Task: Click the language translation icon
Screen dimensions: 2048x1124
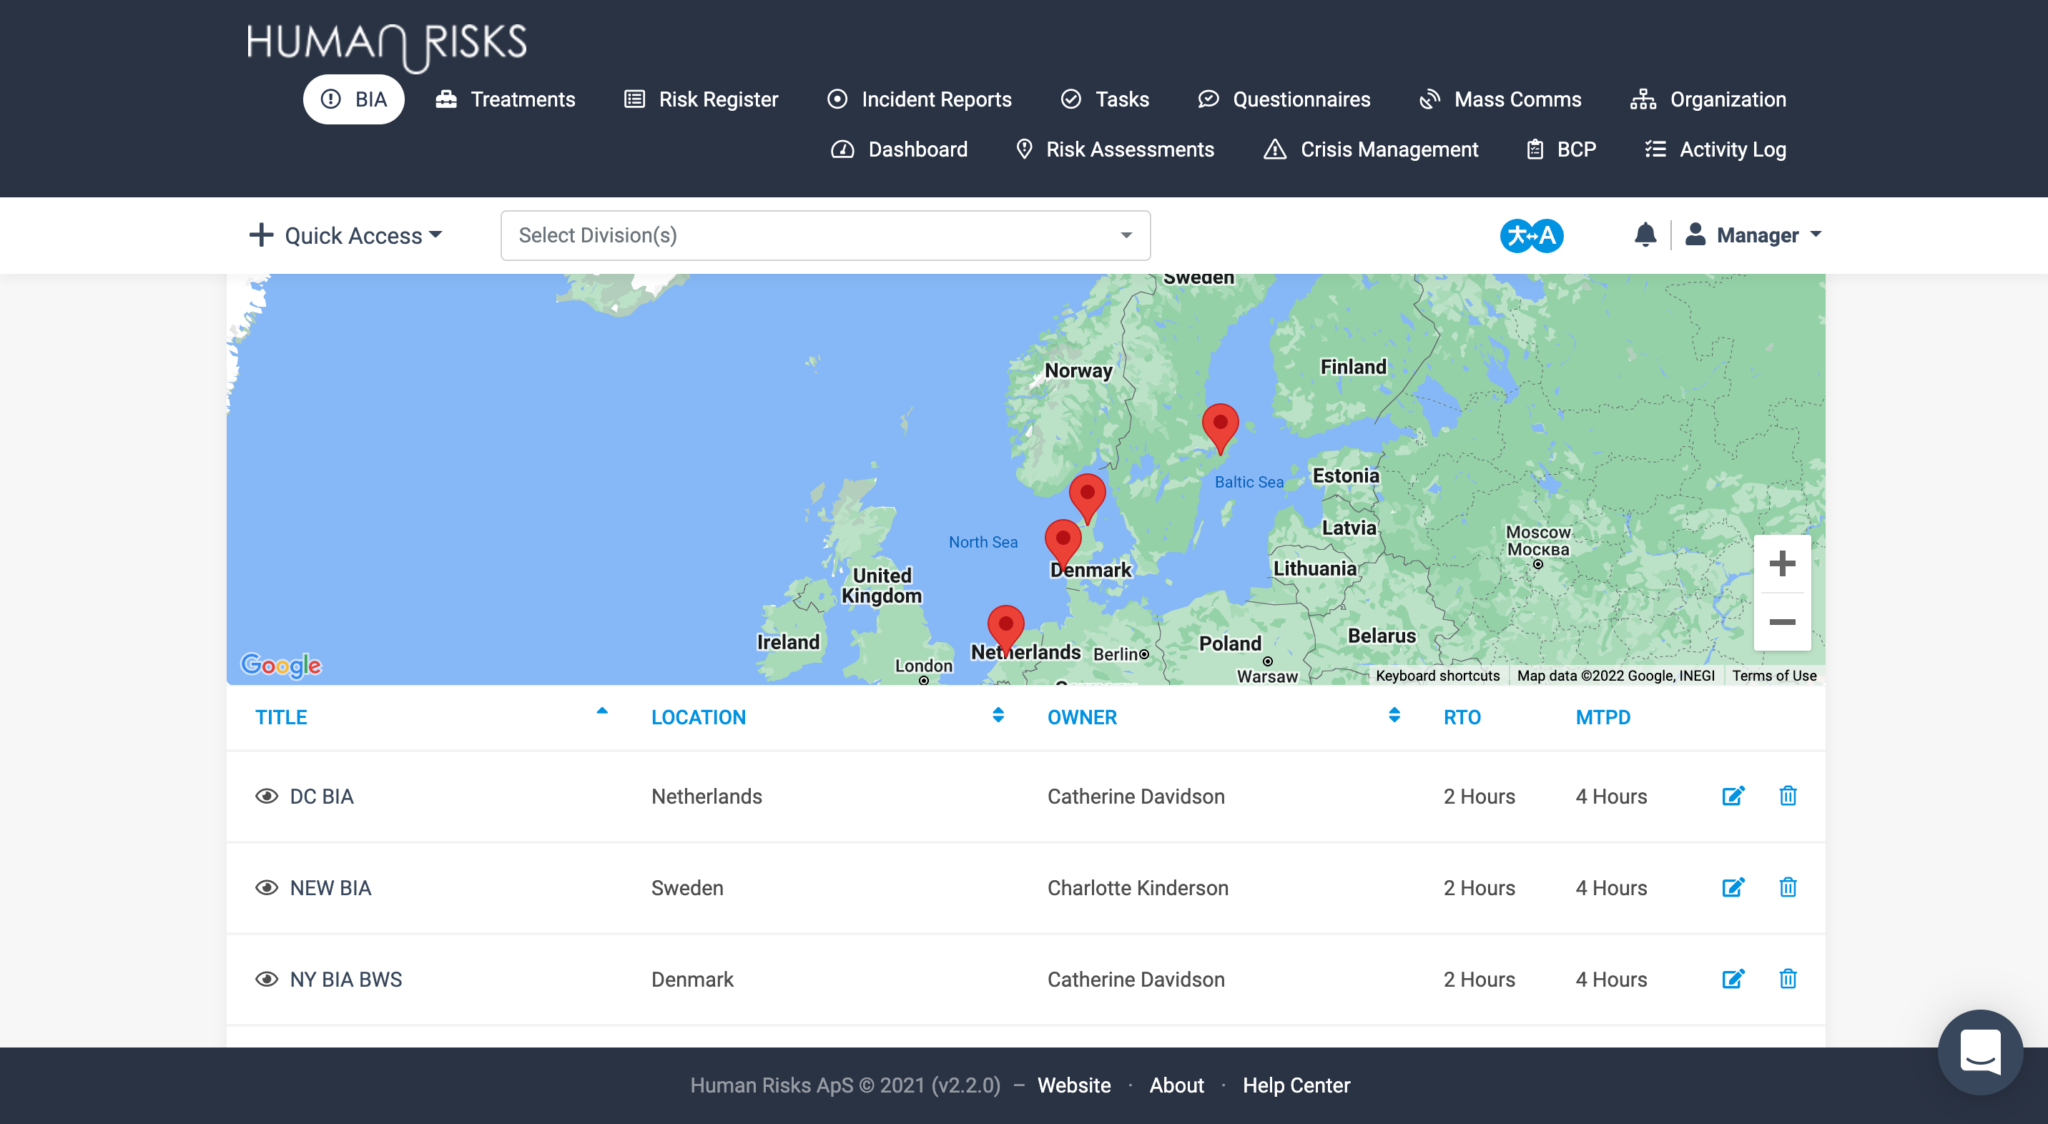Action: (x=1531, y=236)
